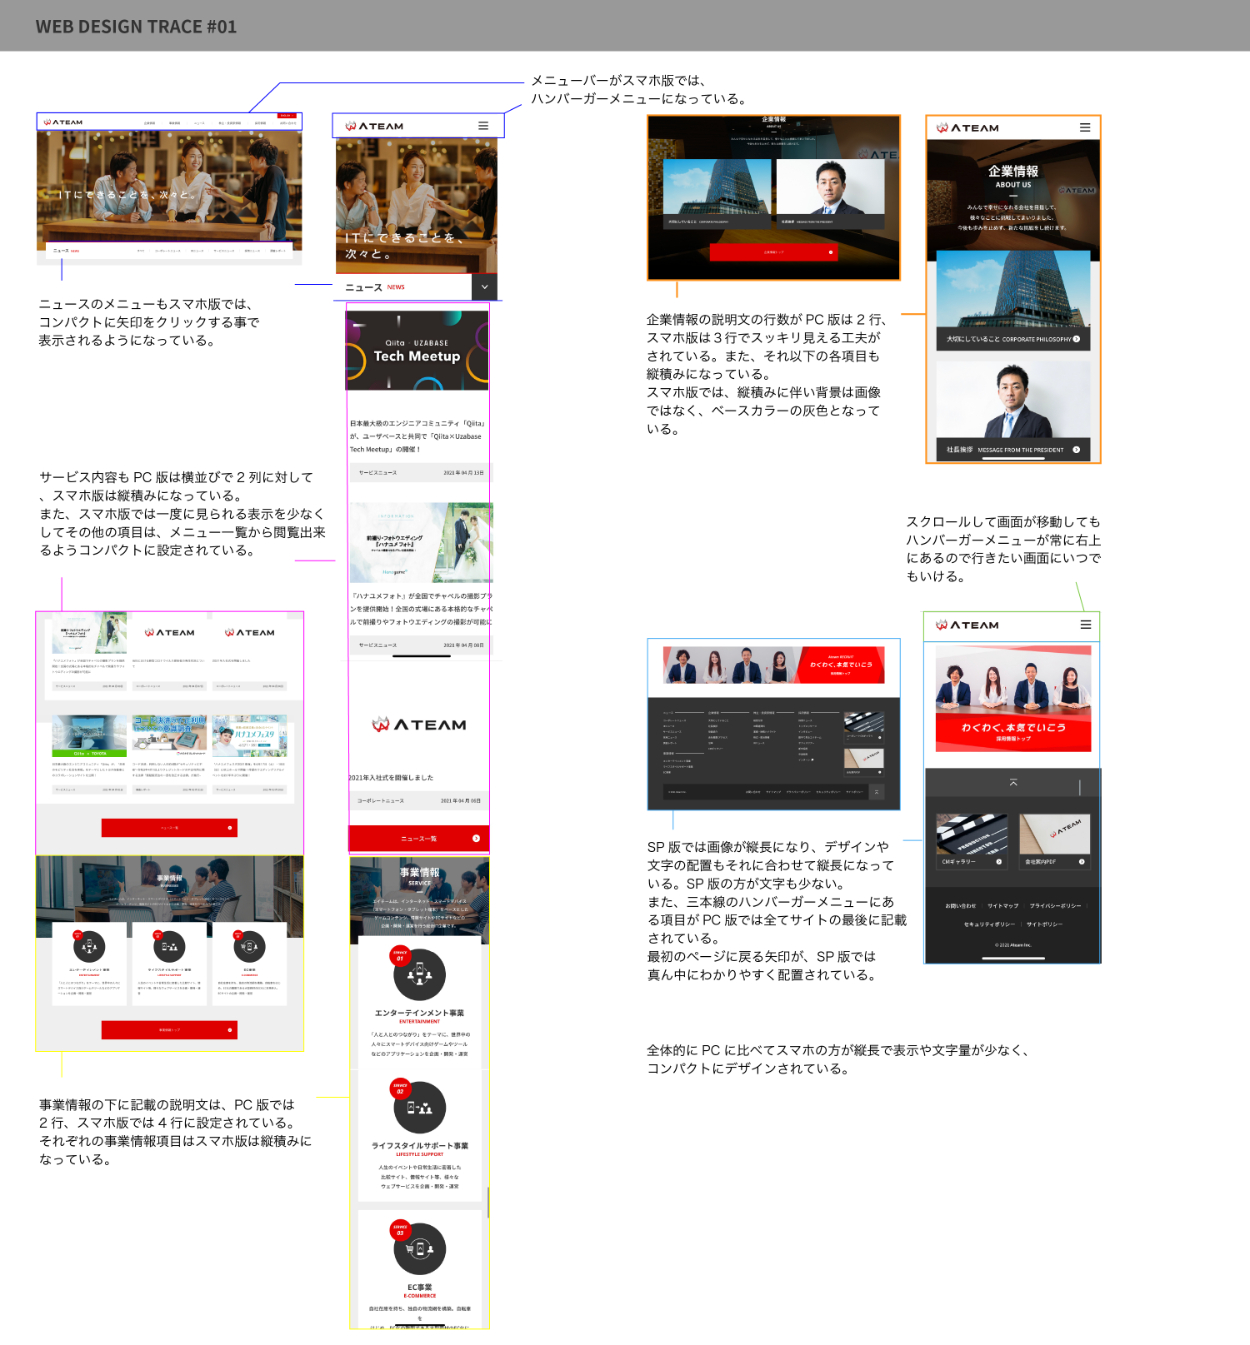Select the Qiita Tech Meetup news thumbnail
Viewport: 1250px width, 1345px height.
[417, 351]
